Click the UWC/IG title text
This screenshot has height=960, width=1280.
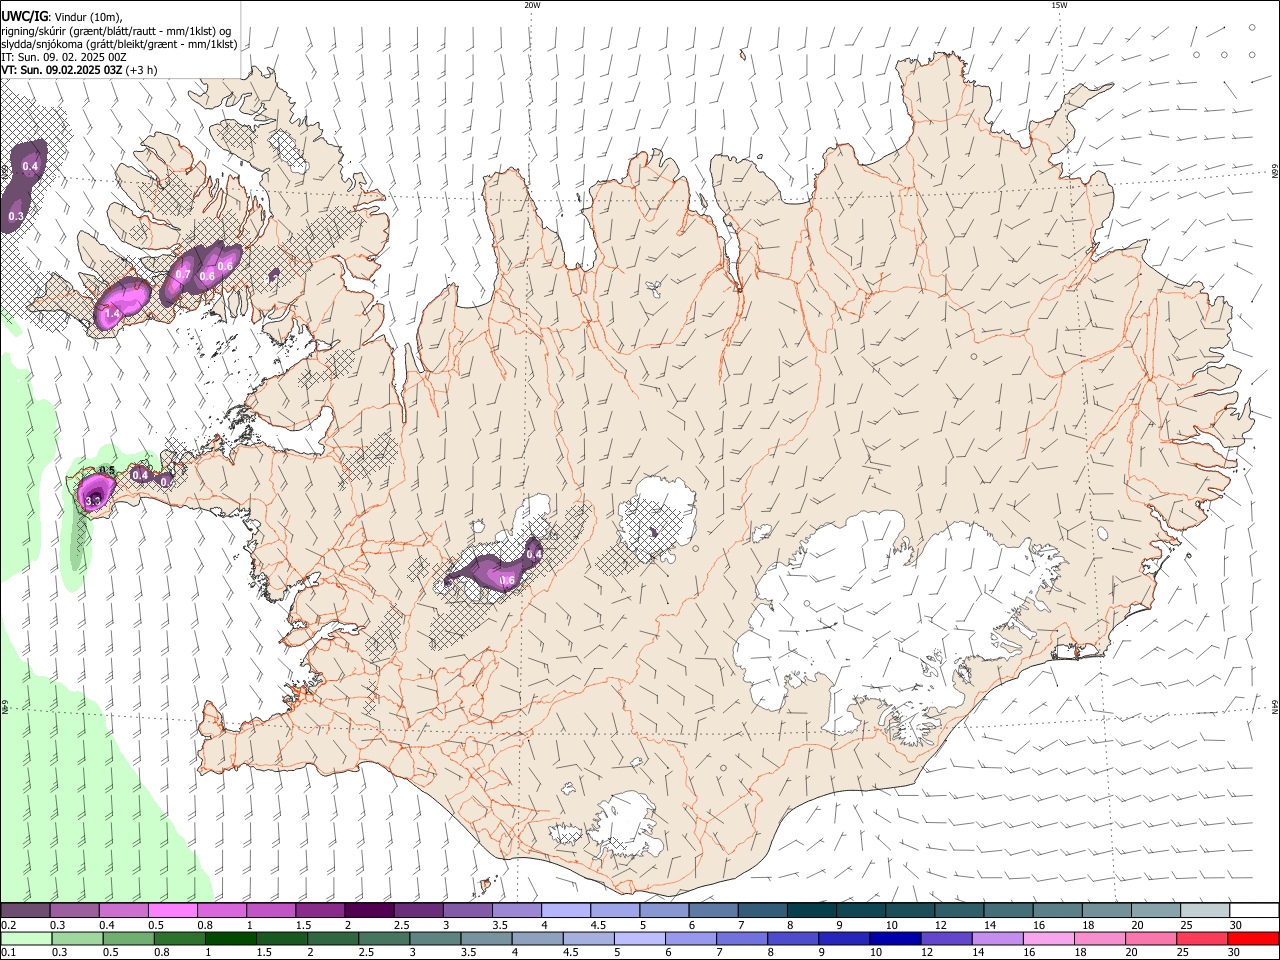pos(23,16)
